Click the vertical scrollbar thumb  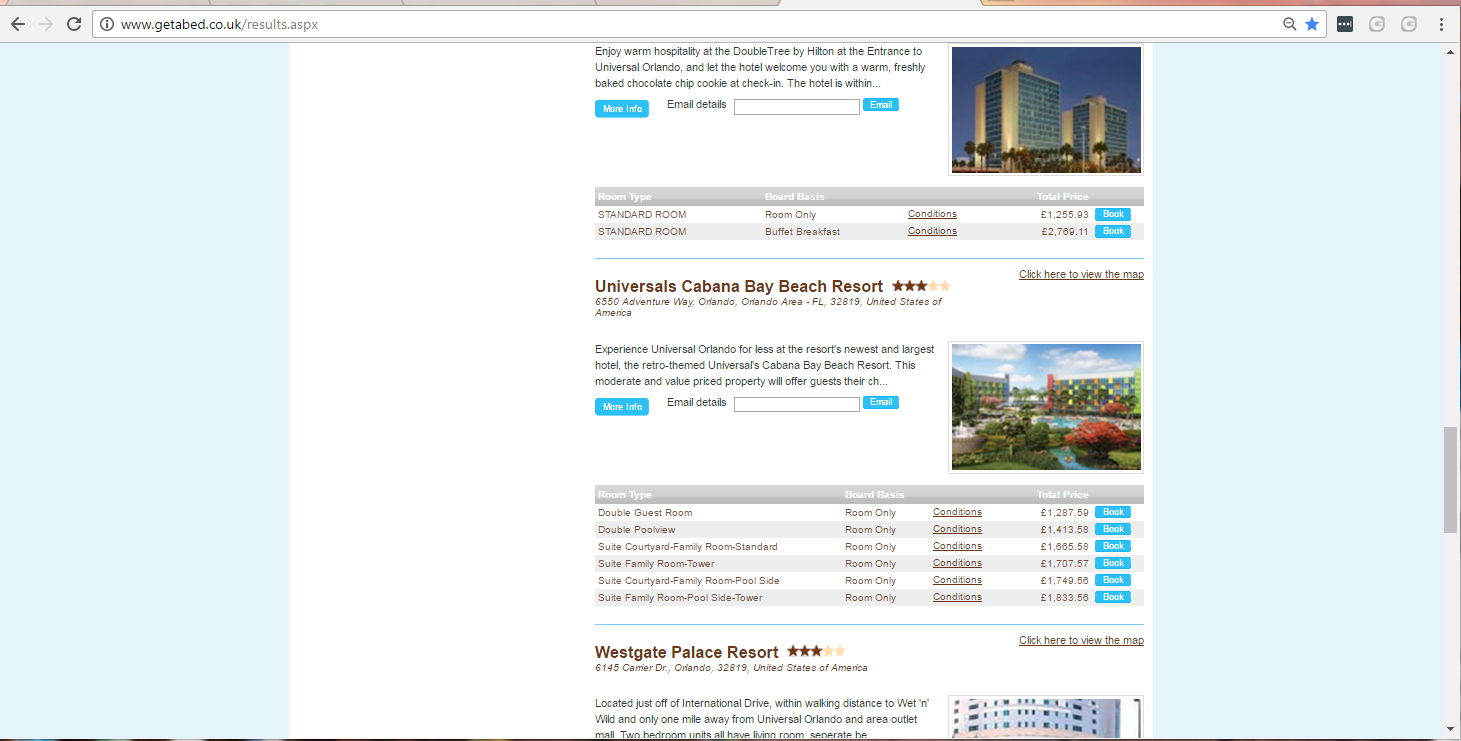click(x=1451, y=480)
